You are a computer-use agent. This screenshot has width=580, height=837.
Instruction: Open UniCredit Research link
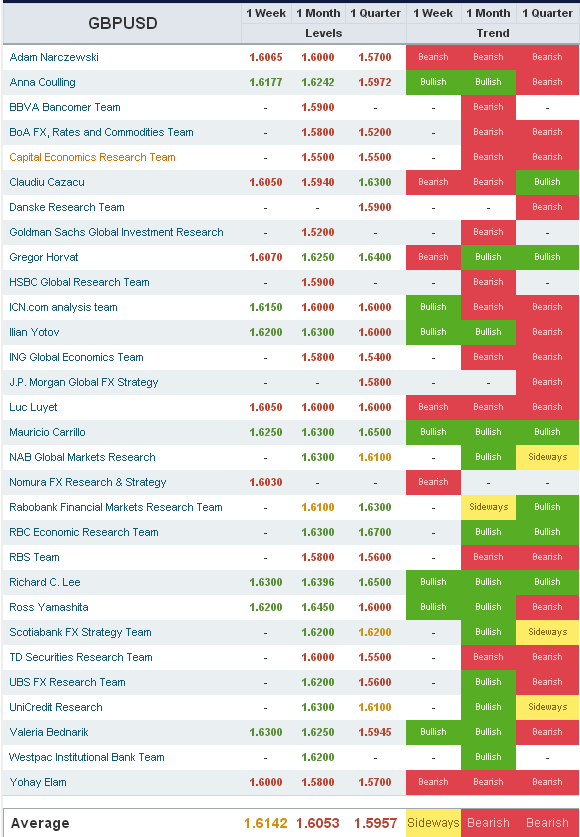(x=56, y=707)
